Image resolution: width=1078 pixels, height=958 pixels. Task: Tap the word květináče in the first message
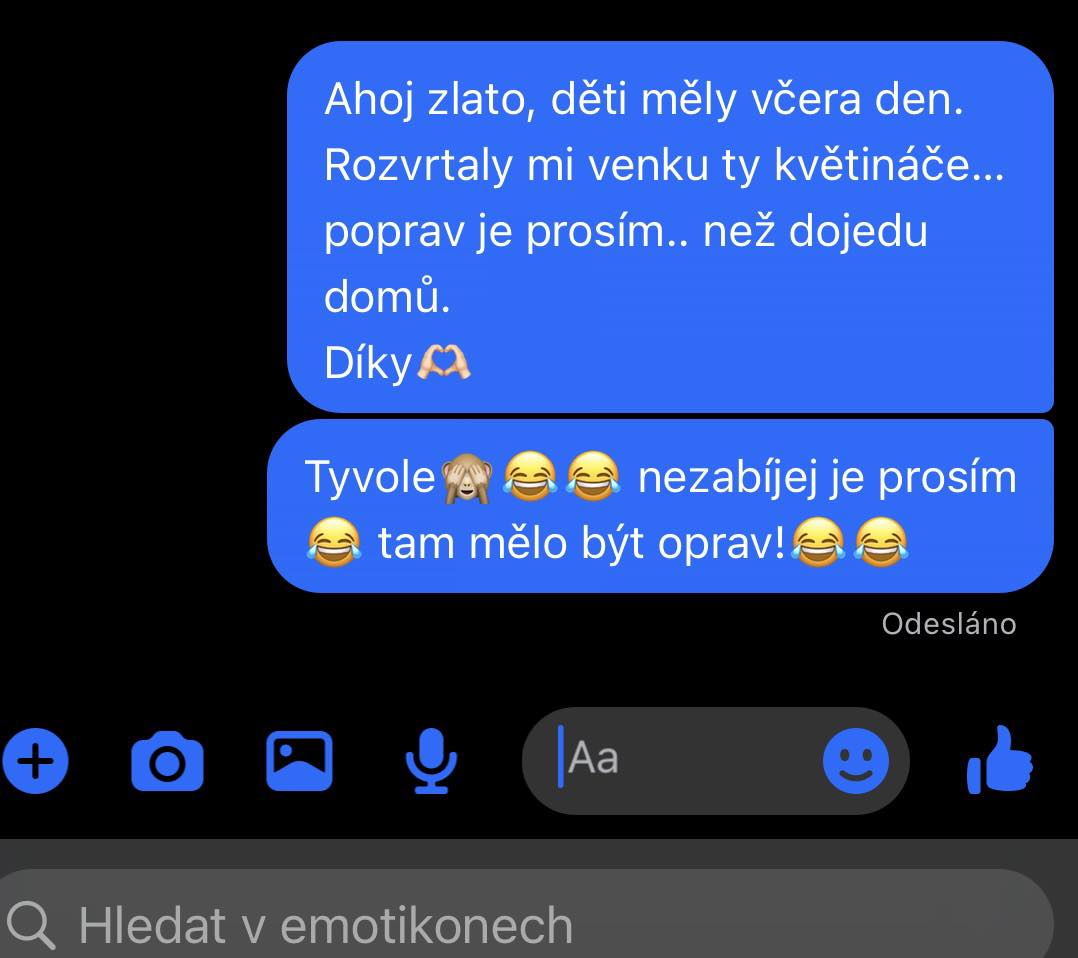coord(889,164)
